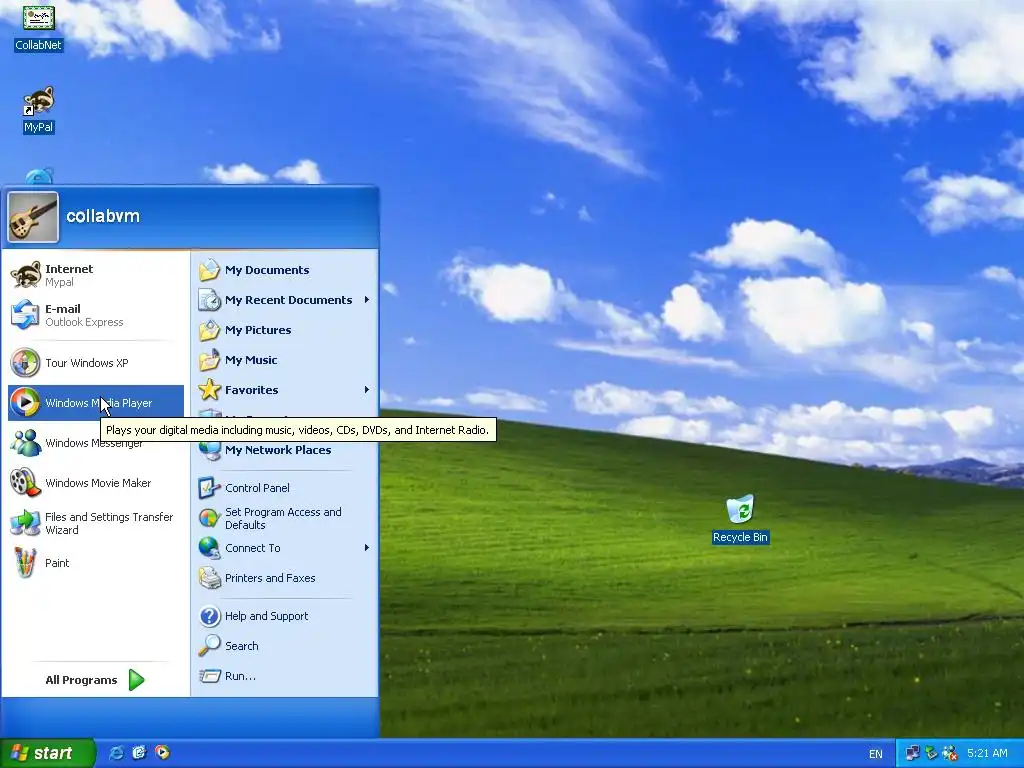The image size is (1024, 768).
Task: Click the guitar user account picture
Action: [33, 217]
